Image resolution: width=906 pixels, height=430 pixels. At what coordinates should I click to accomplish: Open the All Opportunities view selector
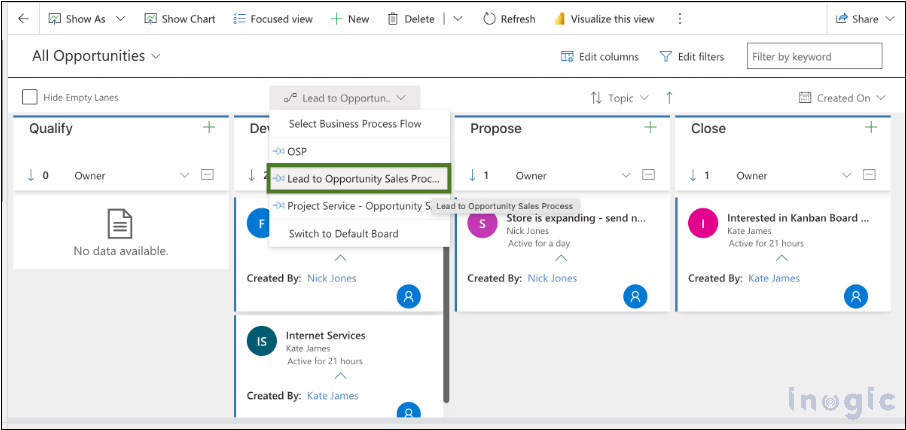96,56
